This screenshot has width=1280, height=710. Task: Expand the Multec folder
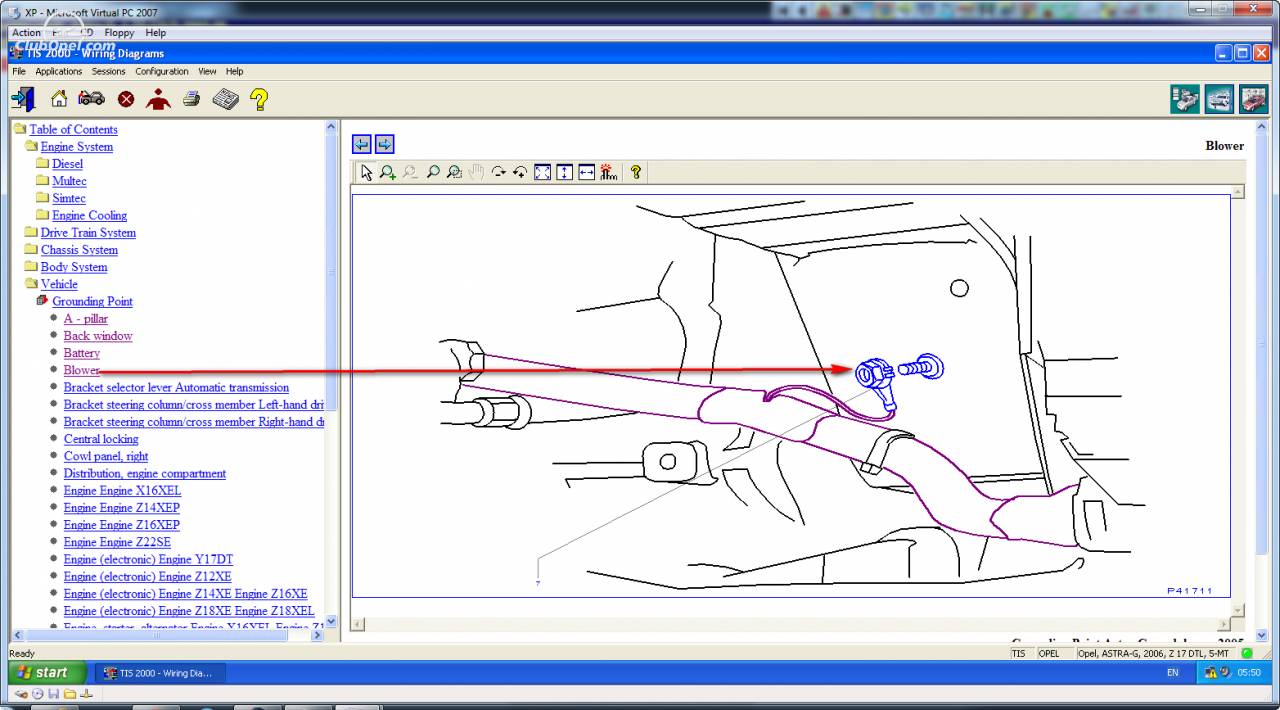coord(42,181)
